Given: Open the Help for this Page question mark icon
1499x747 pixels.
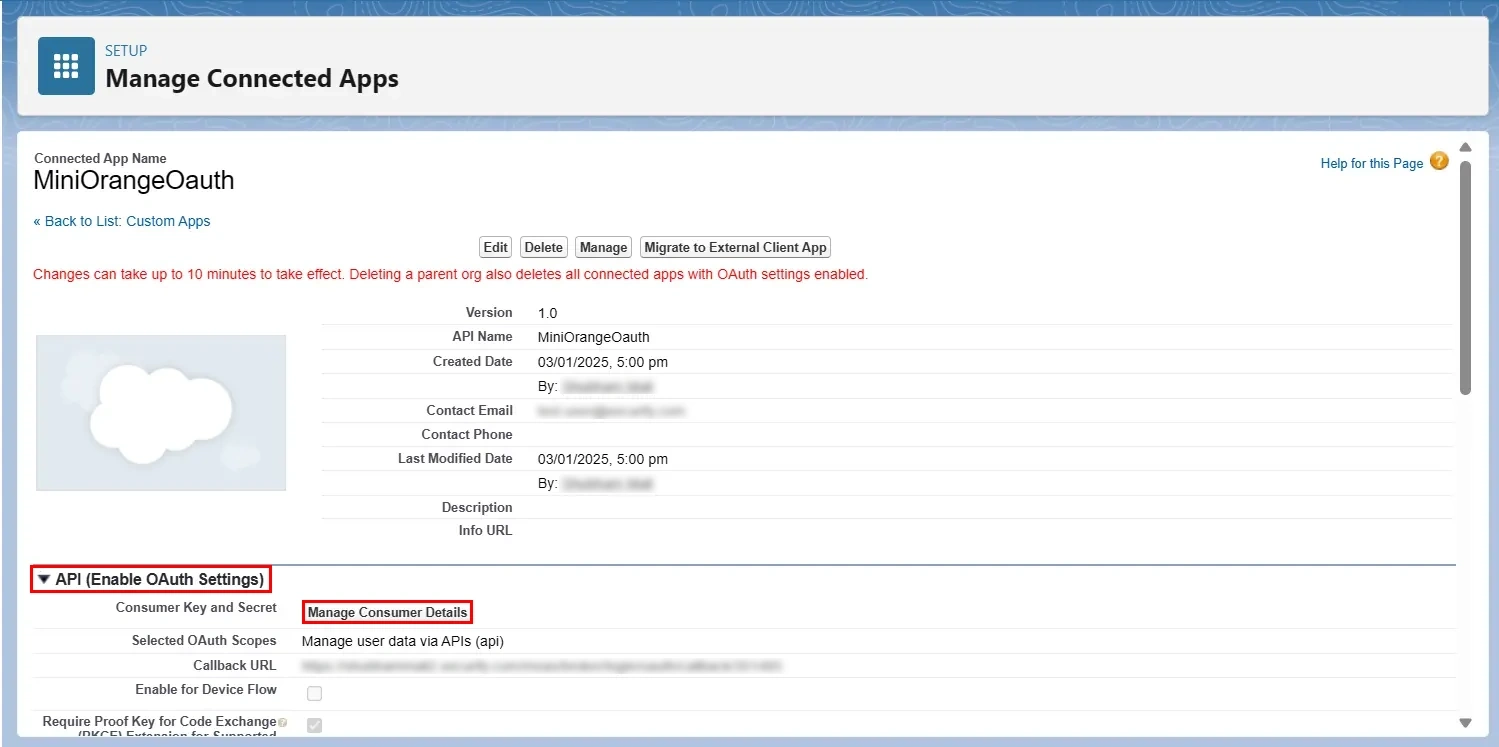Looking at the screenshot, I should point(1438,161).
